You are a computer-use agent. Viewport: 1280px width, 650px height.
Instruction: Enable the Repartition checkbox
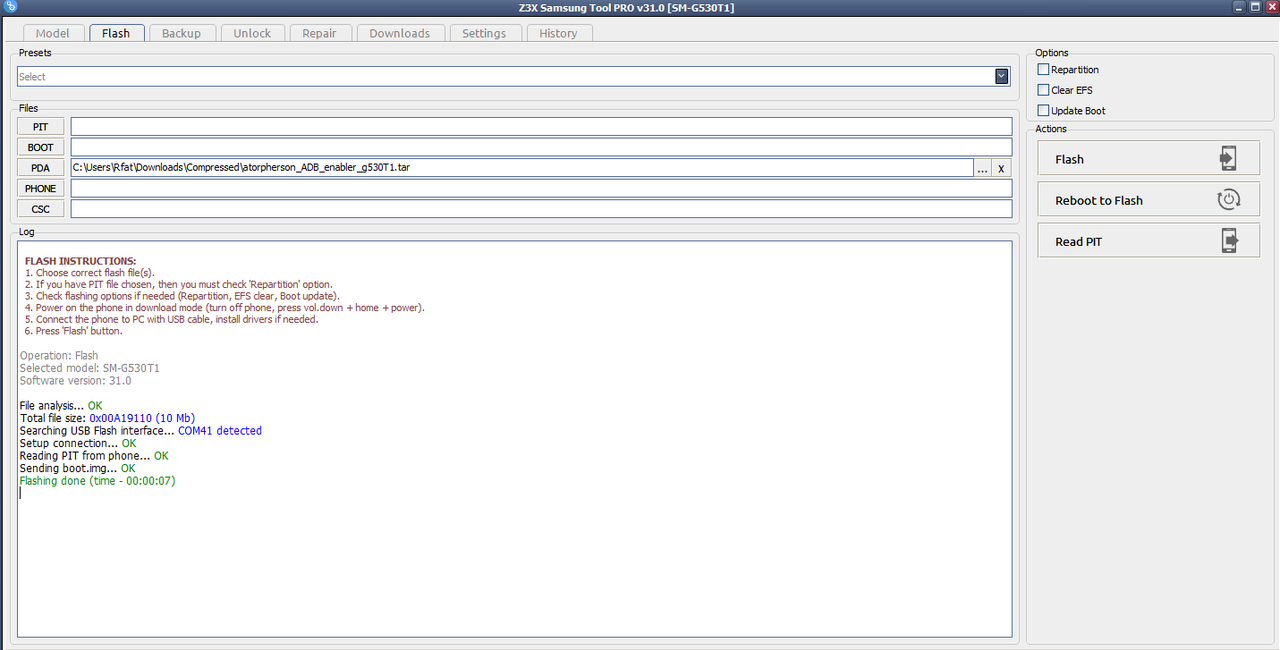tap(1043, 69)
